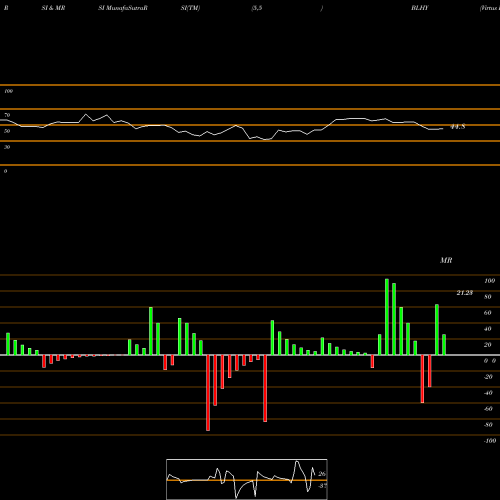The image size is (500, 500).
Task: Click the MR axis label -100
Action: [490, 441]
